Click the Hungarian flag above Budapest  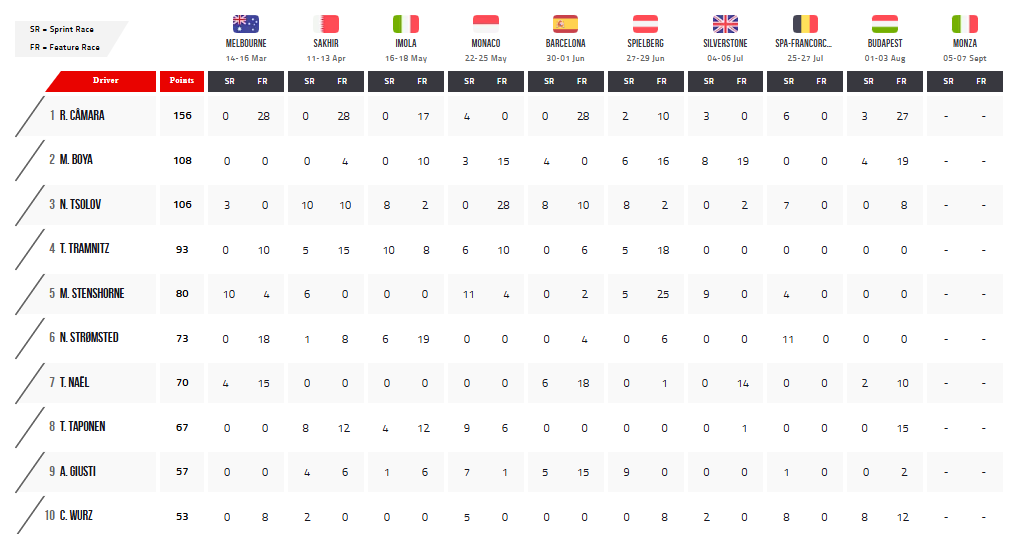click(x=885, y=24)
